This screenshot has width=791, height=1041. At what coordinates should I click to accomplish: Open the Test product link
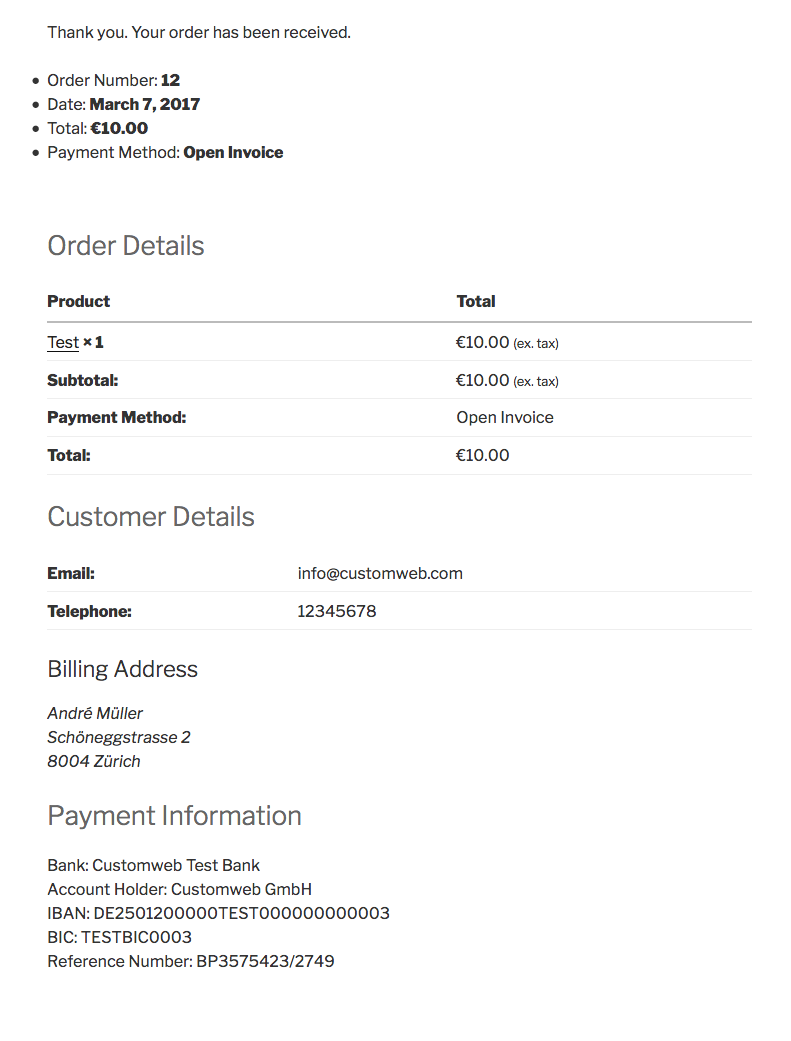pos(63,342)
